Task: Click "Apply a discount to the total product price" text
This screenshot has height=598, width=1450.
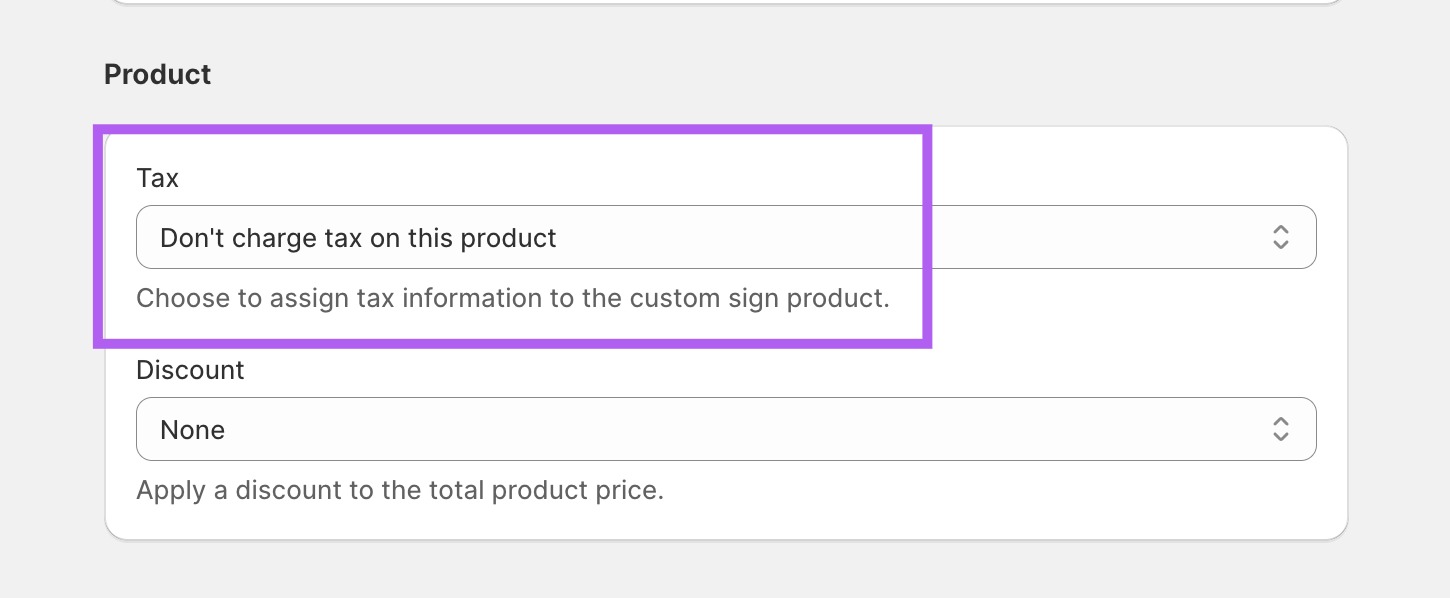Action: click(400, 490)
